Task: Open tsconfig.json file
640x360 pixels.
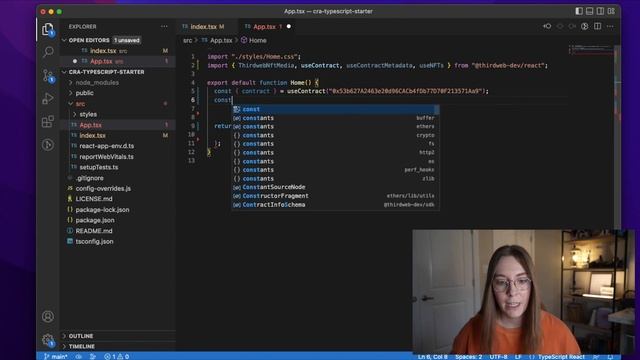Action: point(118,241)
